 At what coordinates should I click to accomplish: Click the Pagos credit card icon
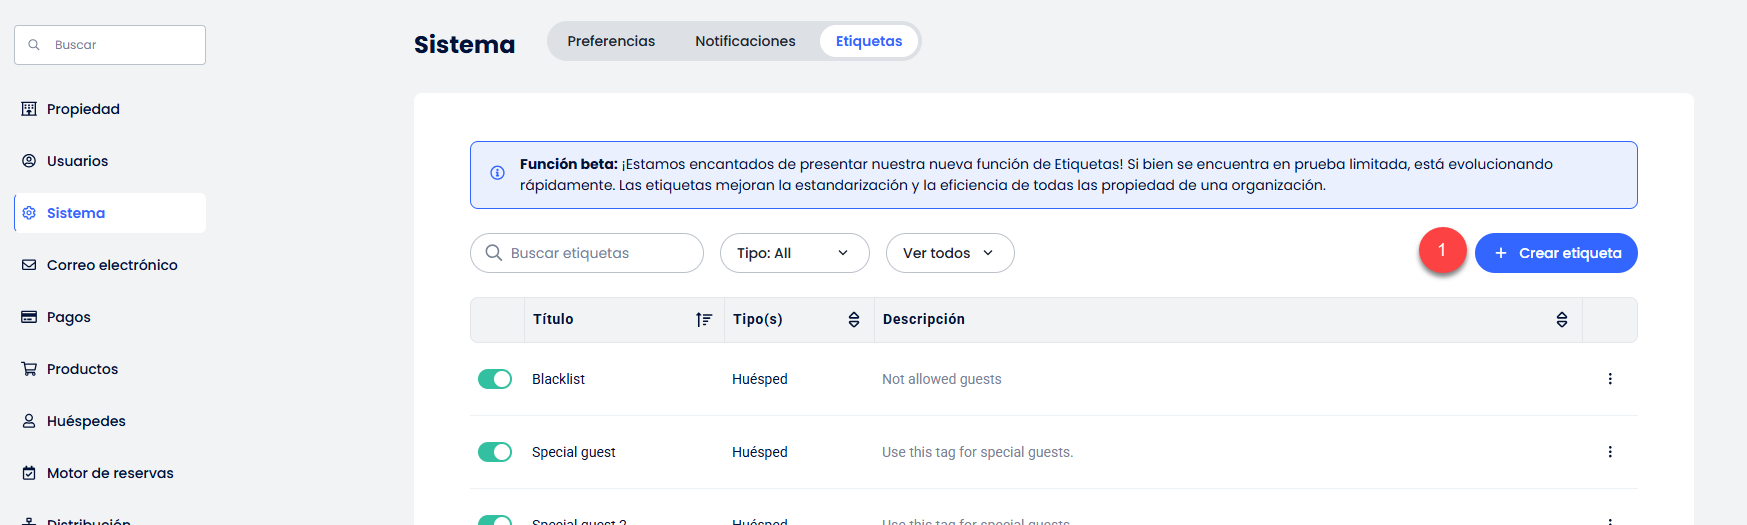[x=29, y=317]
